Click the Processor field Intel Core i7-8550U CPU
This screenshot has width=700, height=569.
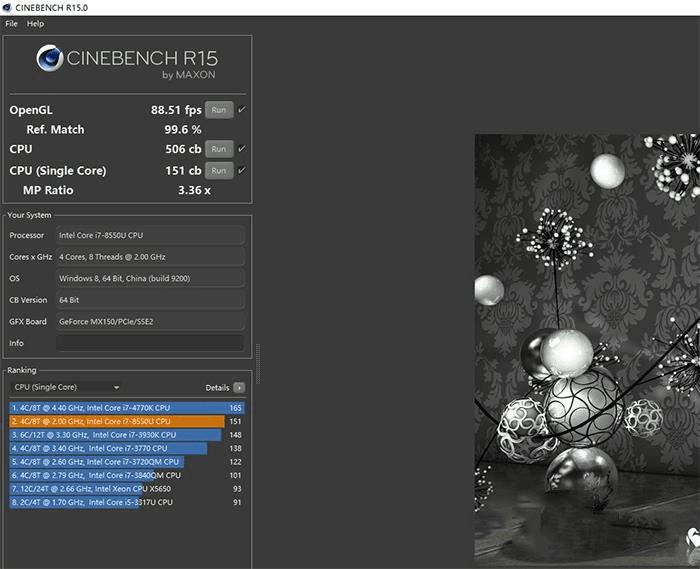click(x=150, y=235)
